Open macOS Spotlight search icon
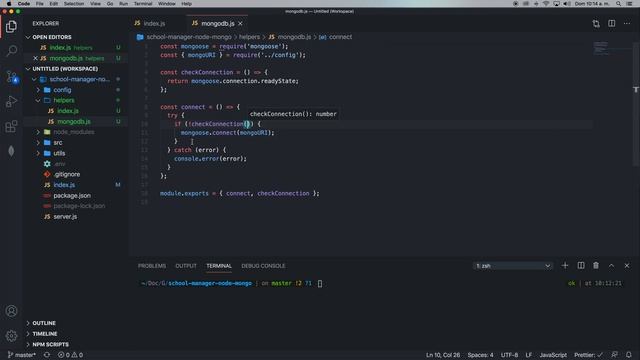 click(618, 4)
